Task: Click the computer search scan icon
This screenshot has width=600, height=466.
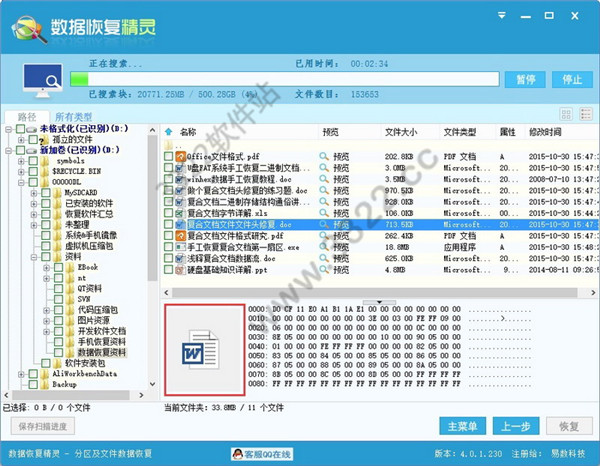Action: 42,80
